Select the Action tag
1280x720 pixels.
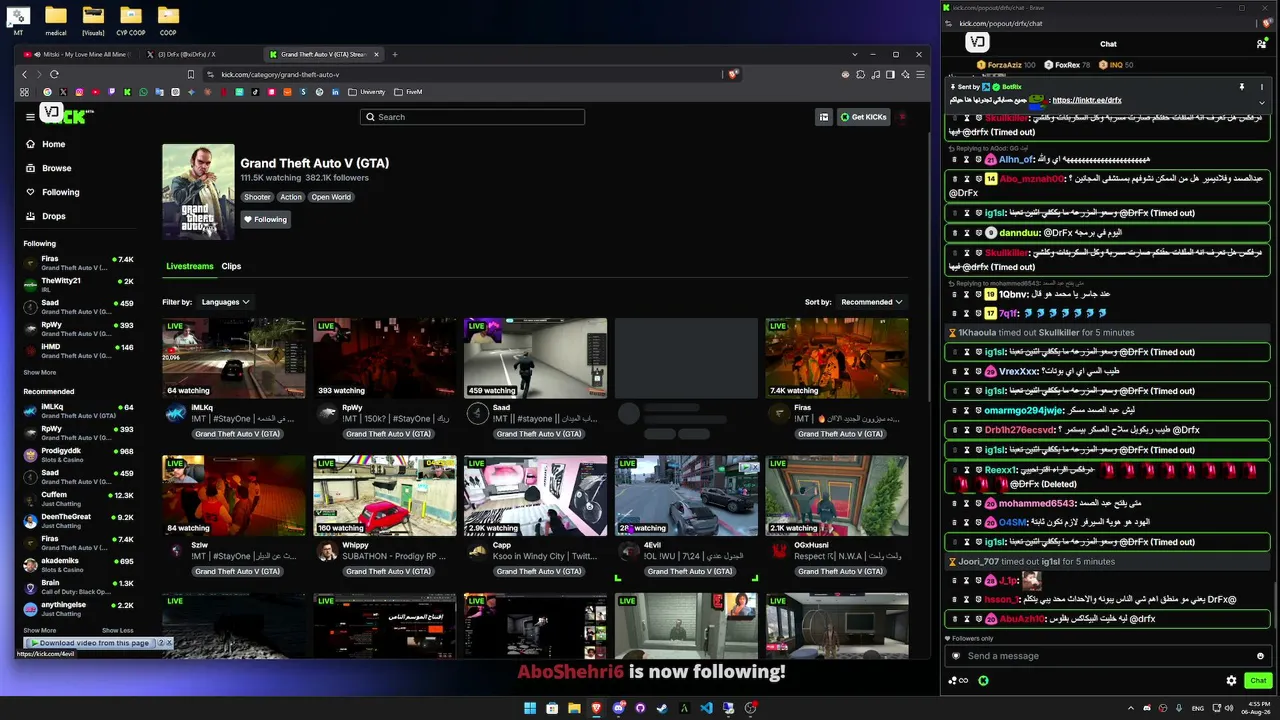291,197
